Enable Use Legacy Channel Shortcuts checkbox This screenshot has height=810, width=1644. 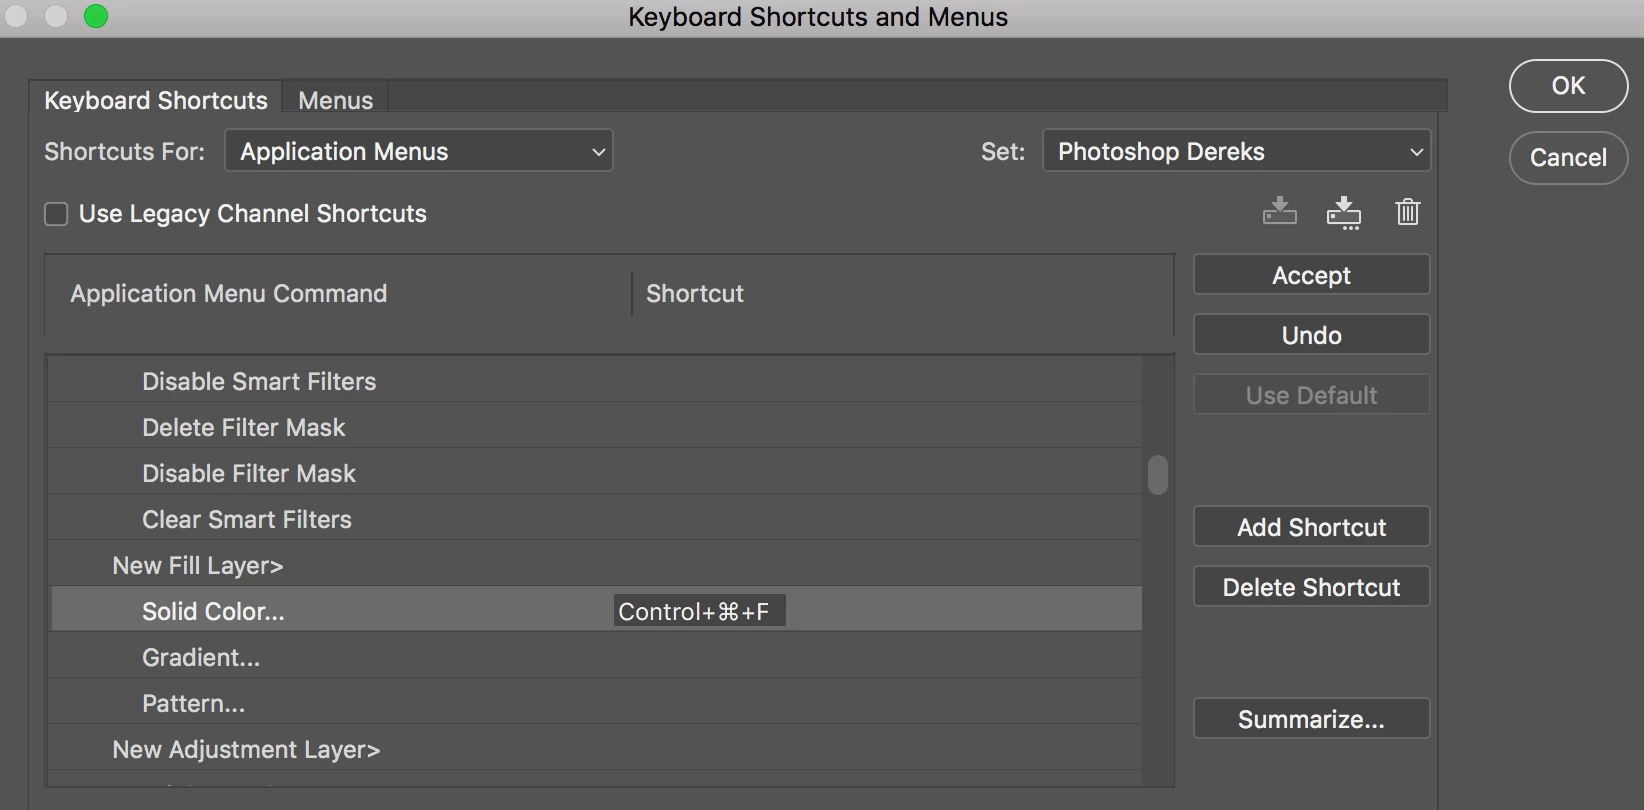coord(57,214)
